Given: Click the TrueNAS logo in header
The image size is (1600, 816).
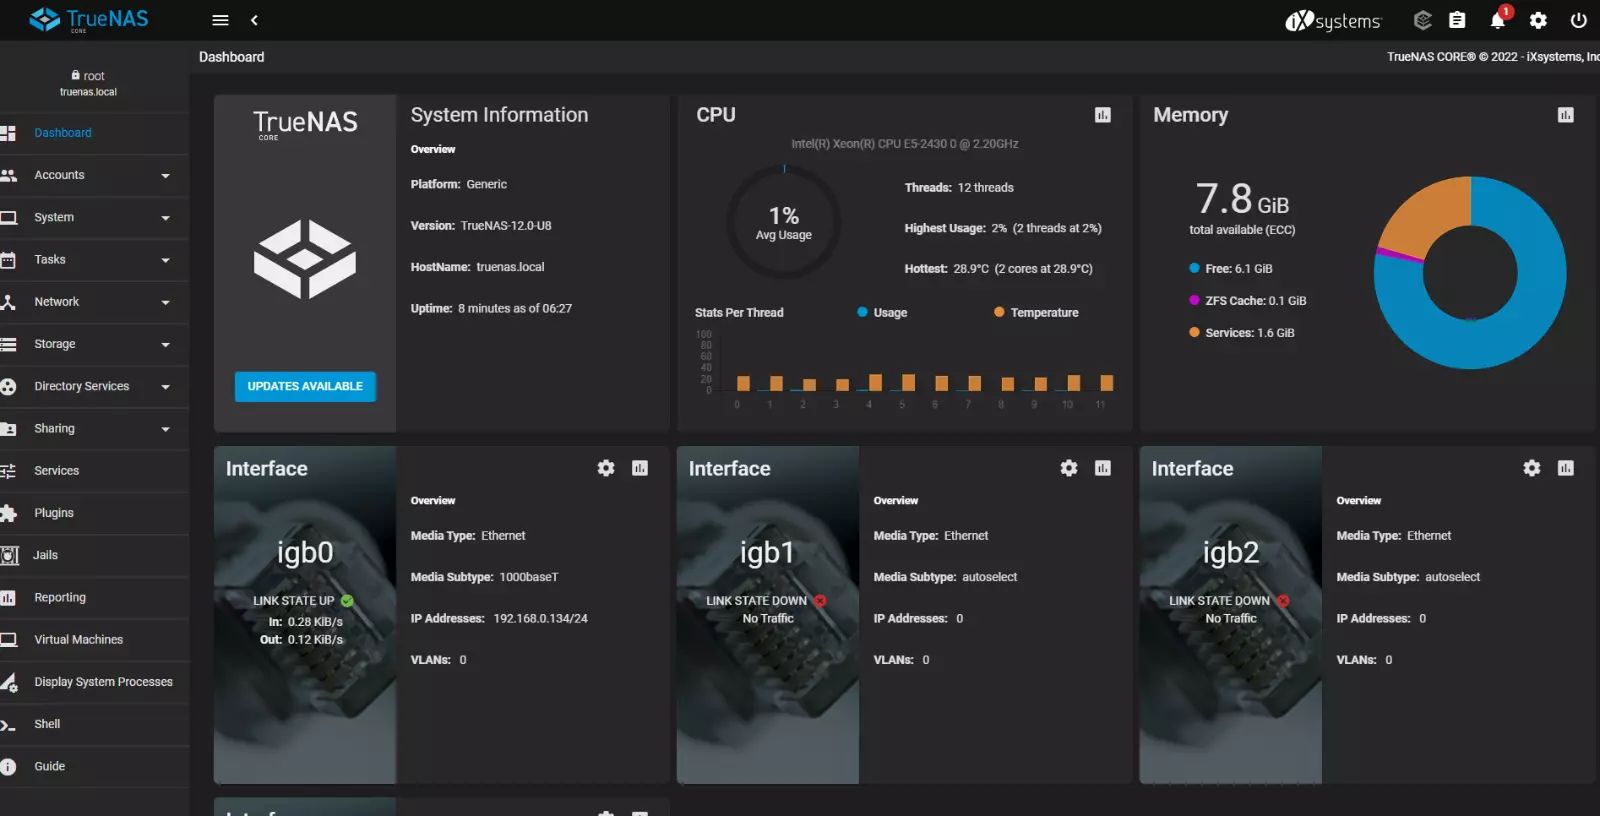Looking at the screenshot, I should [x=89, y=19].
